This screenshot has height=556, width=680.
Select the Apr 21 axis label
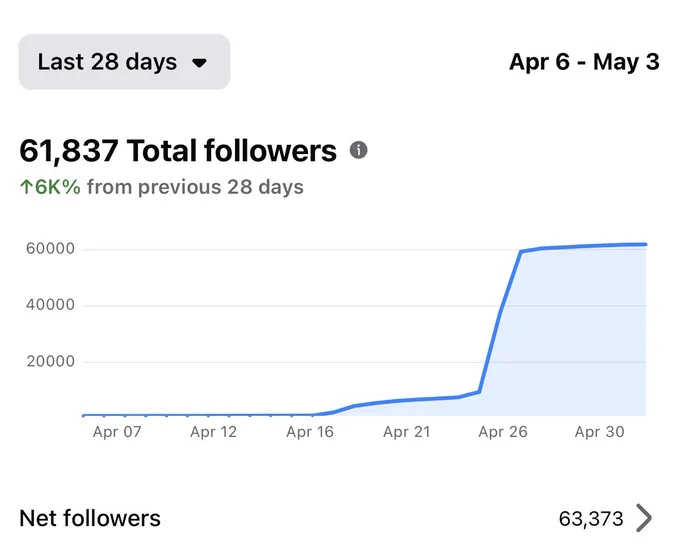point(407,432)
